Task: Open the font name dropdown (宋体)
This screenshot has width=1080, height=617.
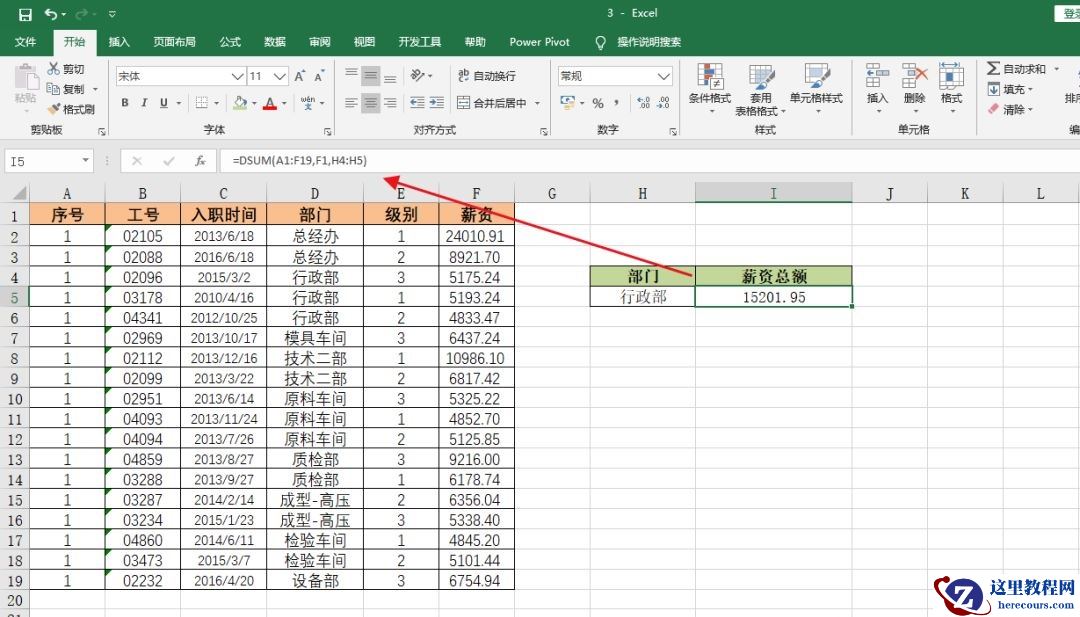Action: click(237, 76)
